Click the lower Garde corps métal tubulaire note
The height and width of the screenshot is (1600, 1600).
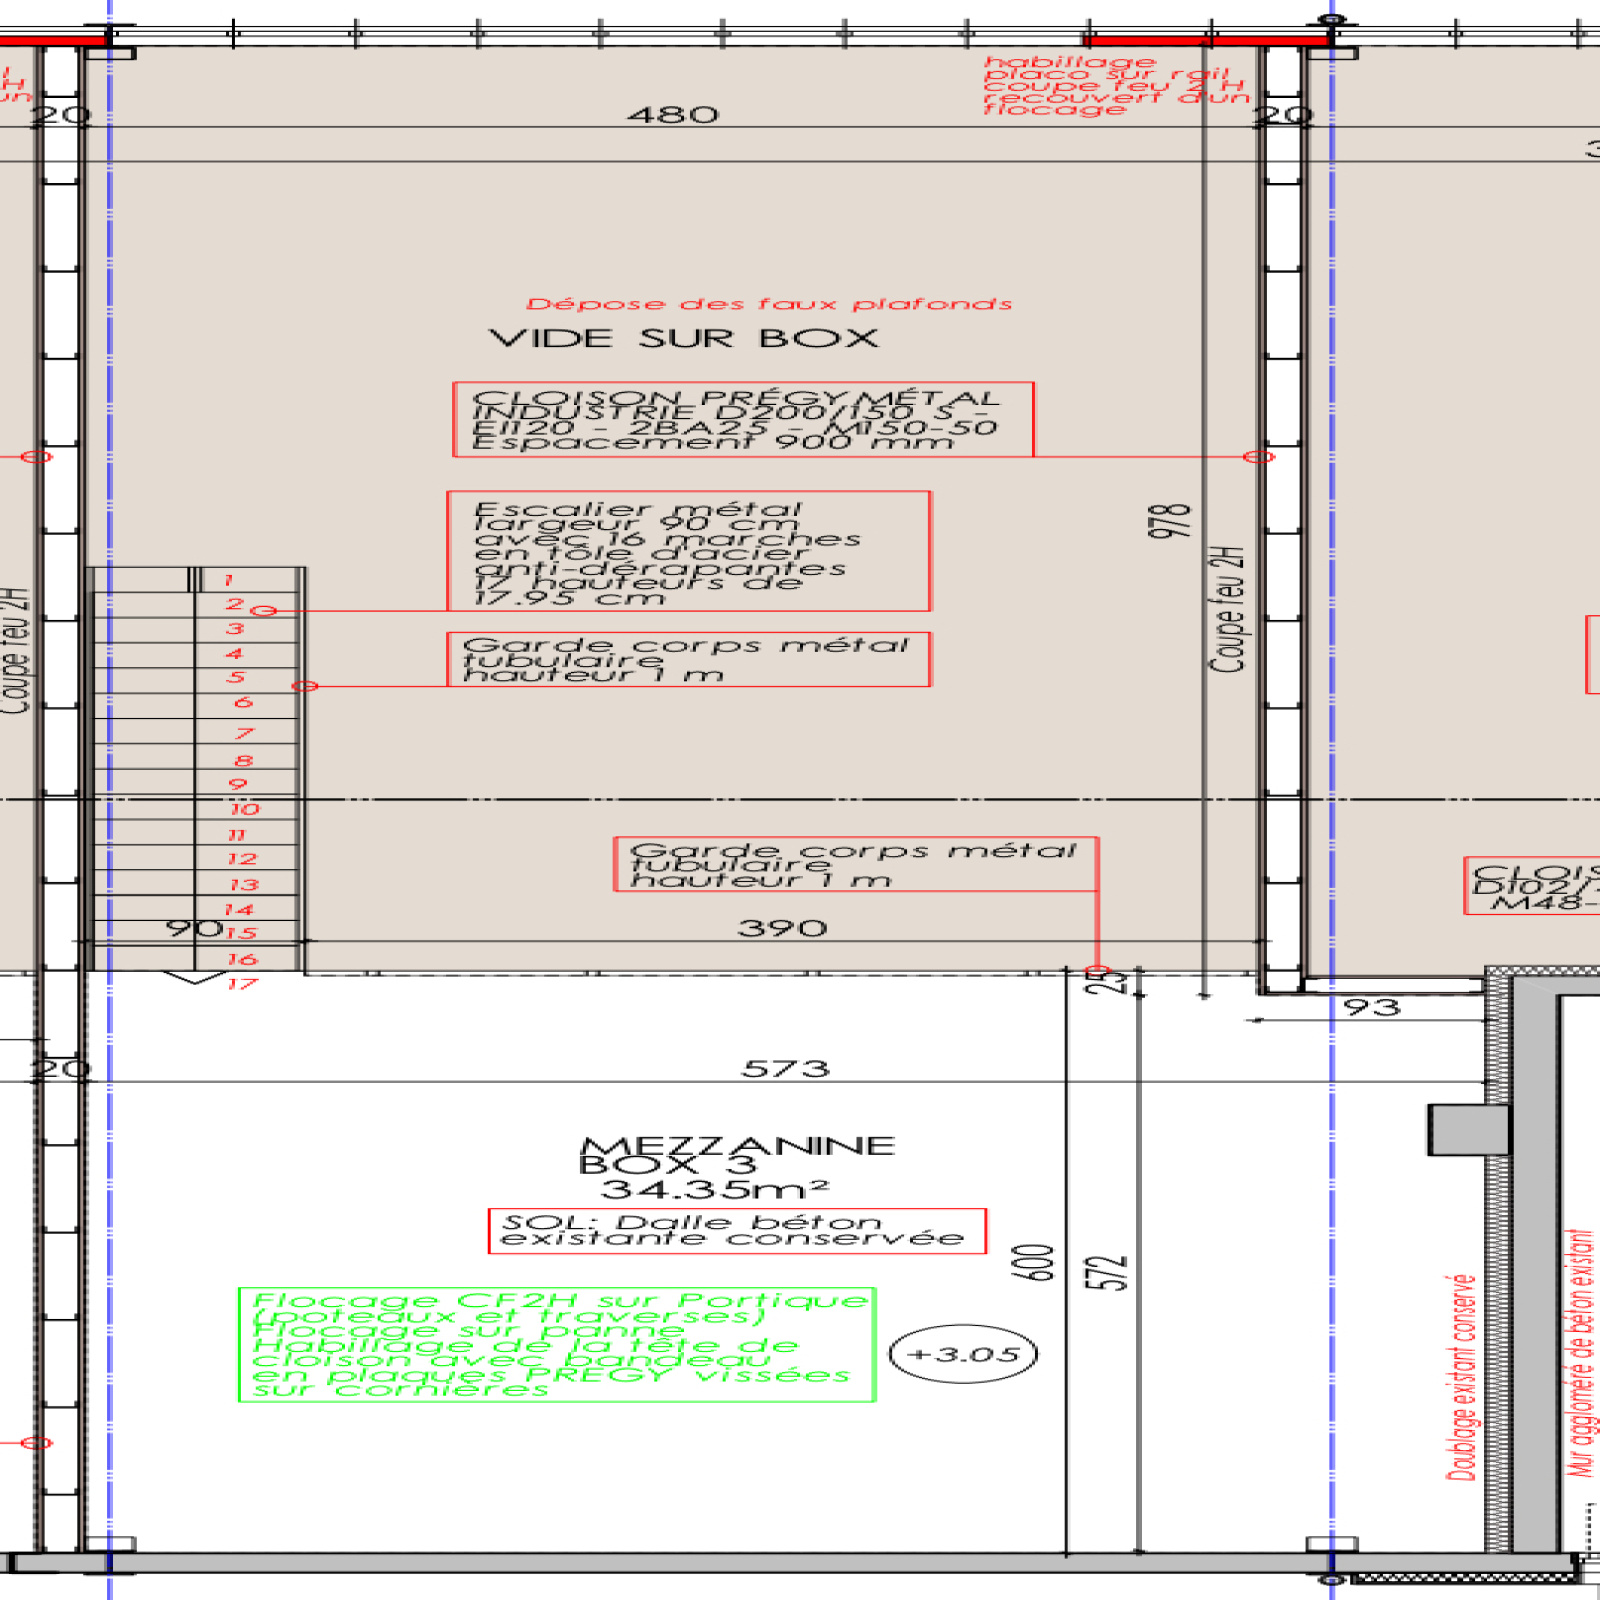tap(855, 864)
